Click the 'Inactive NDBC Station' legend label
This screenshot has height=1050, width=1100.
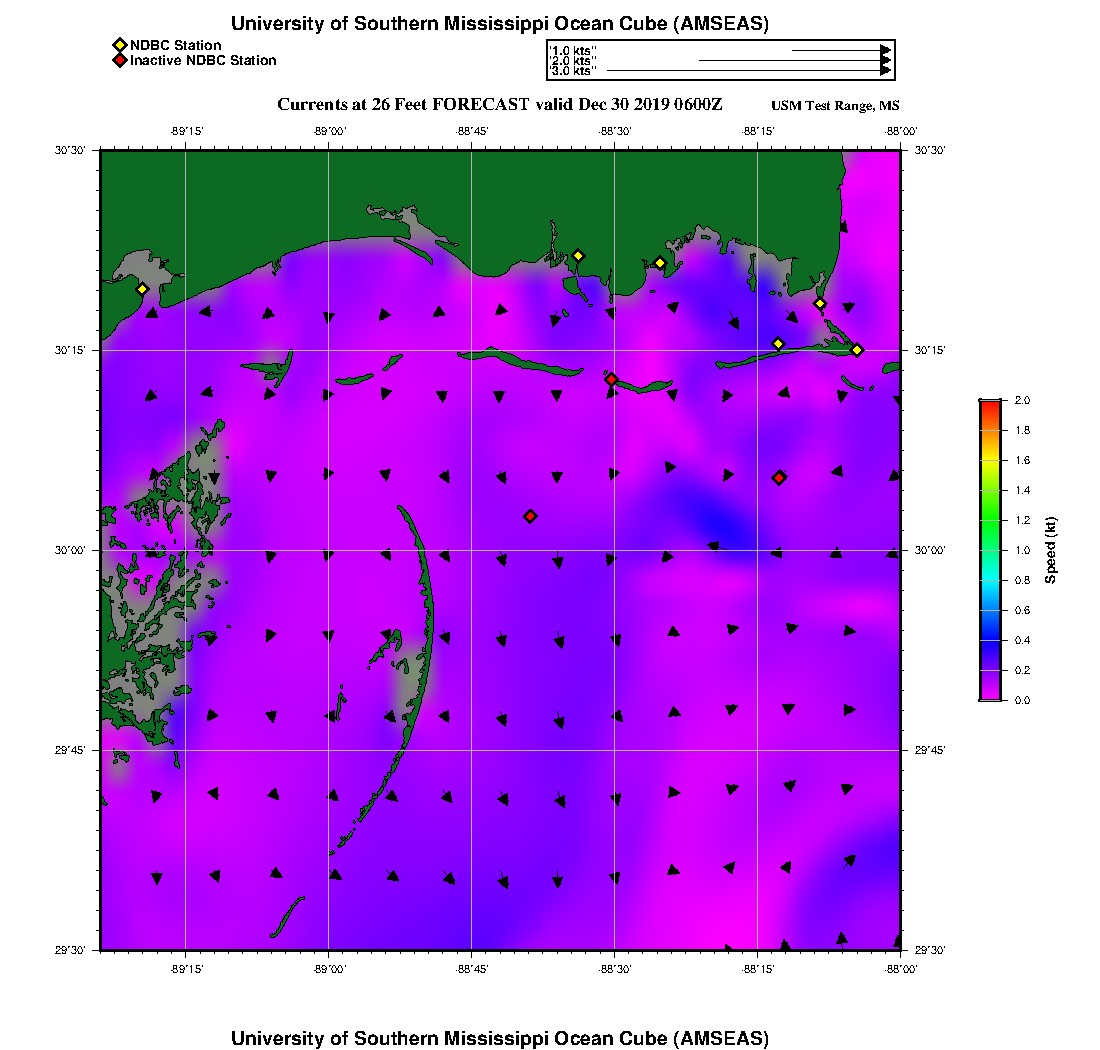(203, 60)
